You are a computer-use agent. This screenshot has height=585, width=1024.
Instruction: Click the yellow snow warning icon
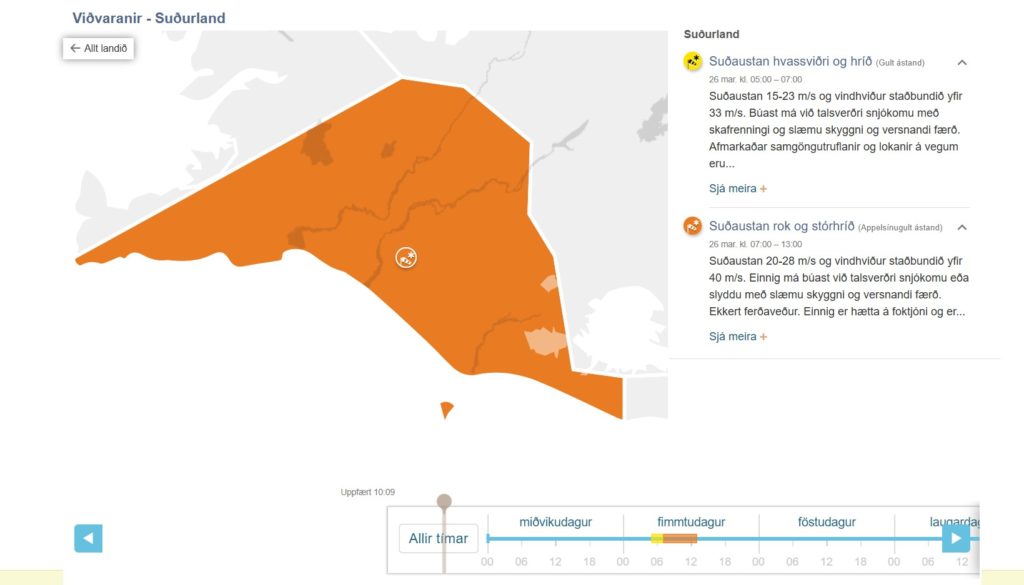coord(693,62)
